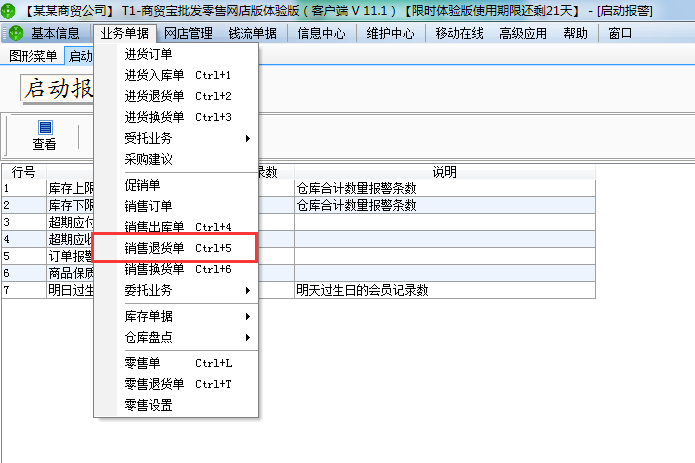The width and height of the screenshot is (695, 463).
Task: Choose 进货入库单 Ctrl+1 menu item
Action: click(x=176, y=75)
